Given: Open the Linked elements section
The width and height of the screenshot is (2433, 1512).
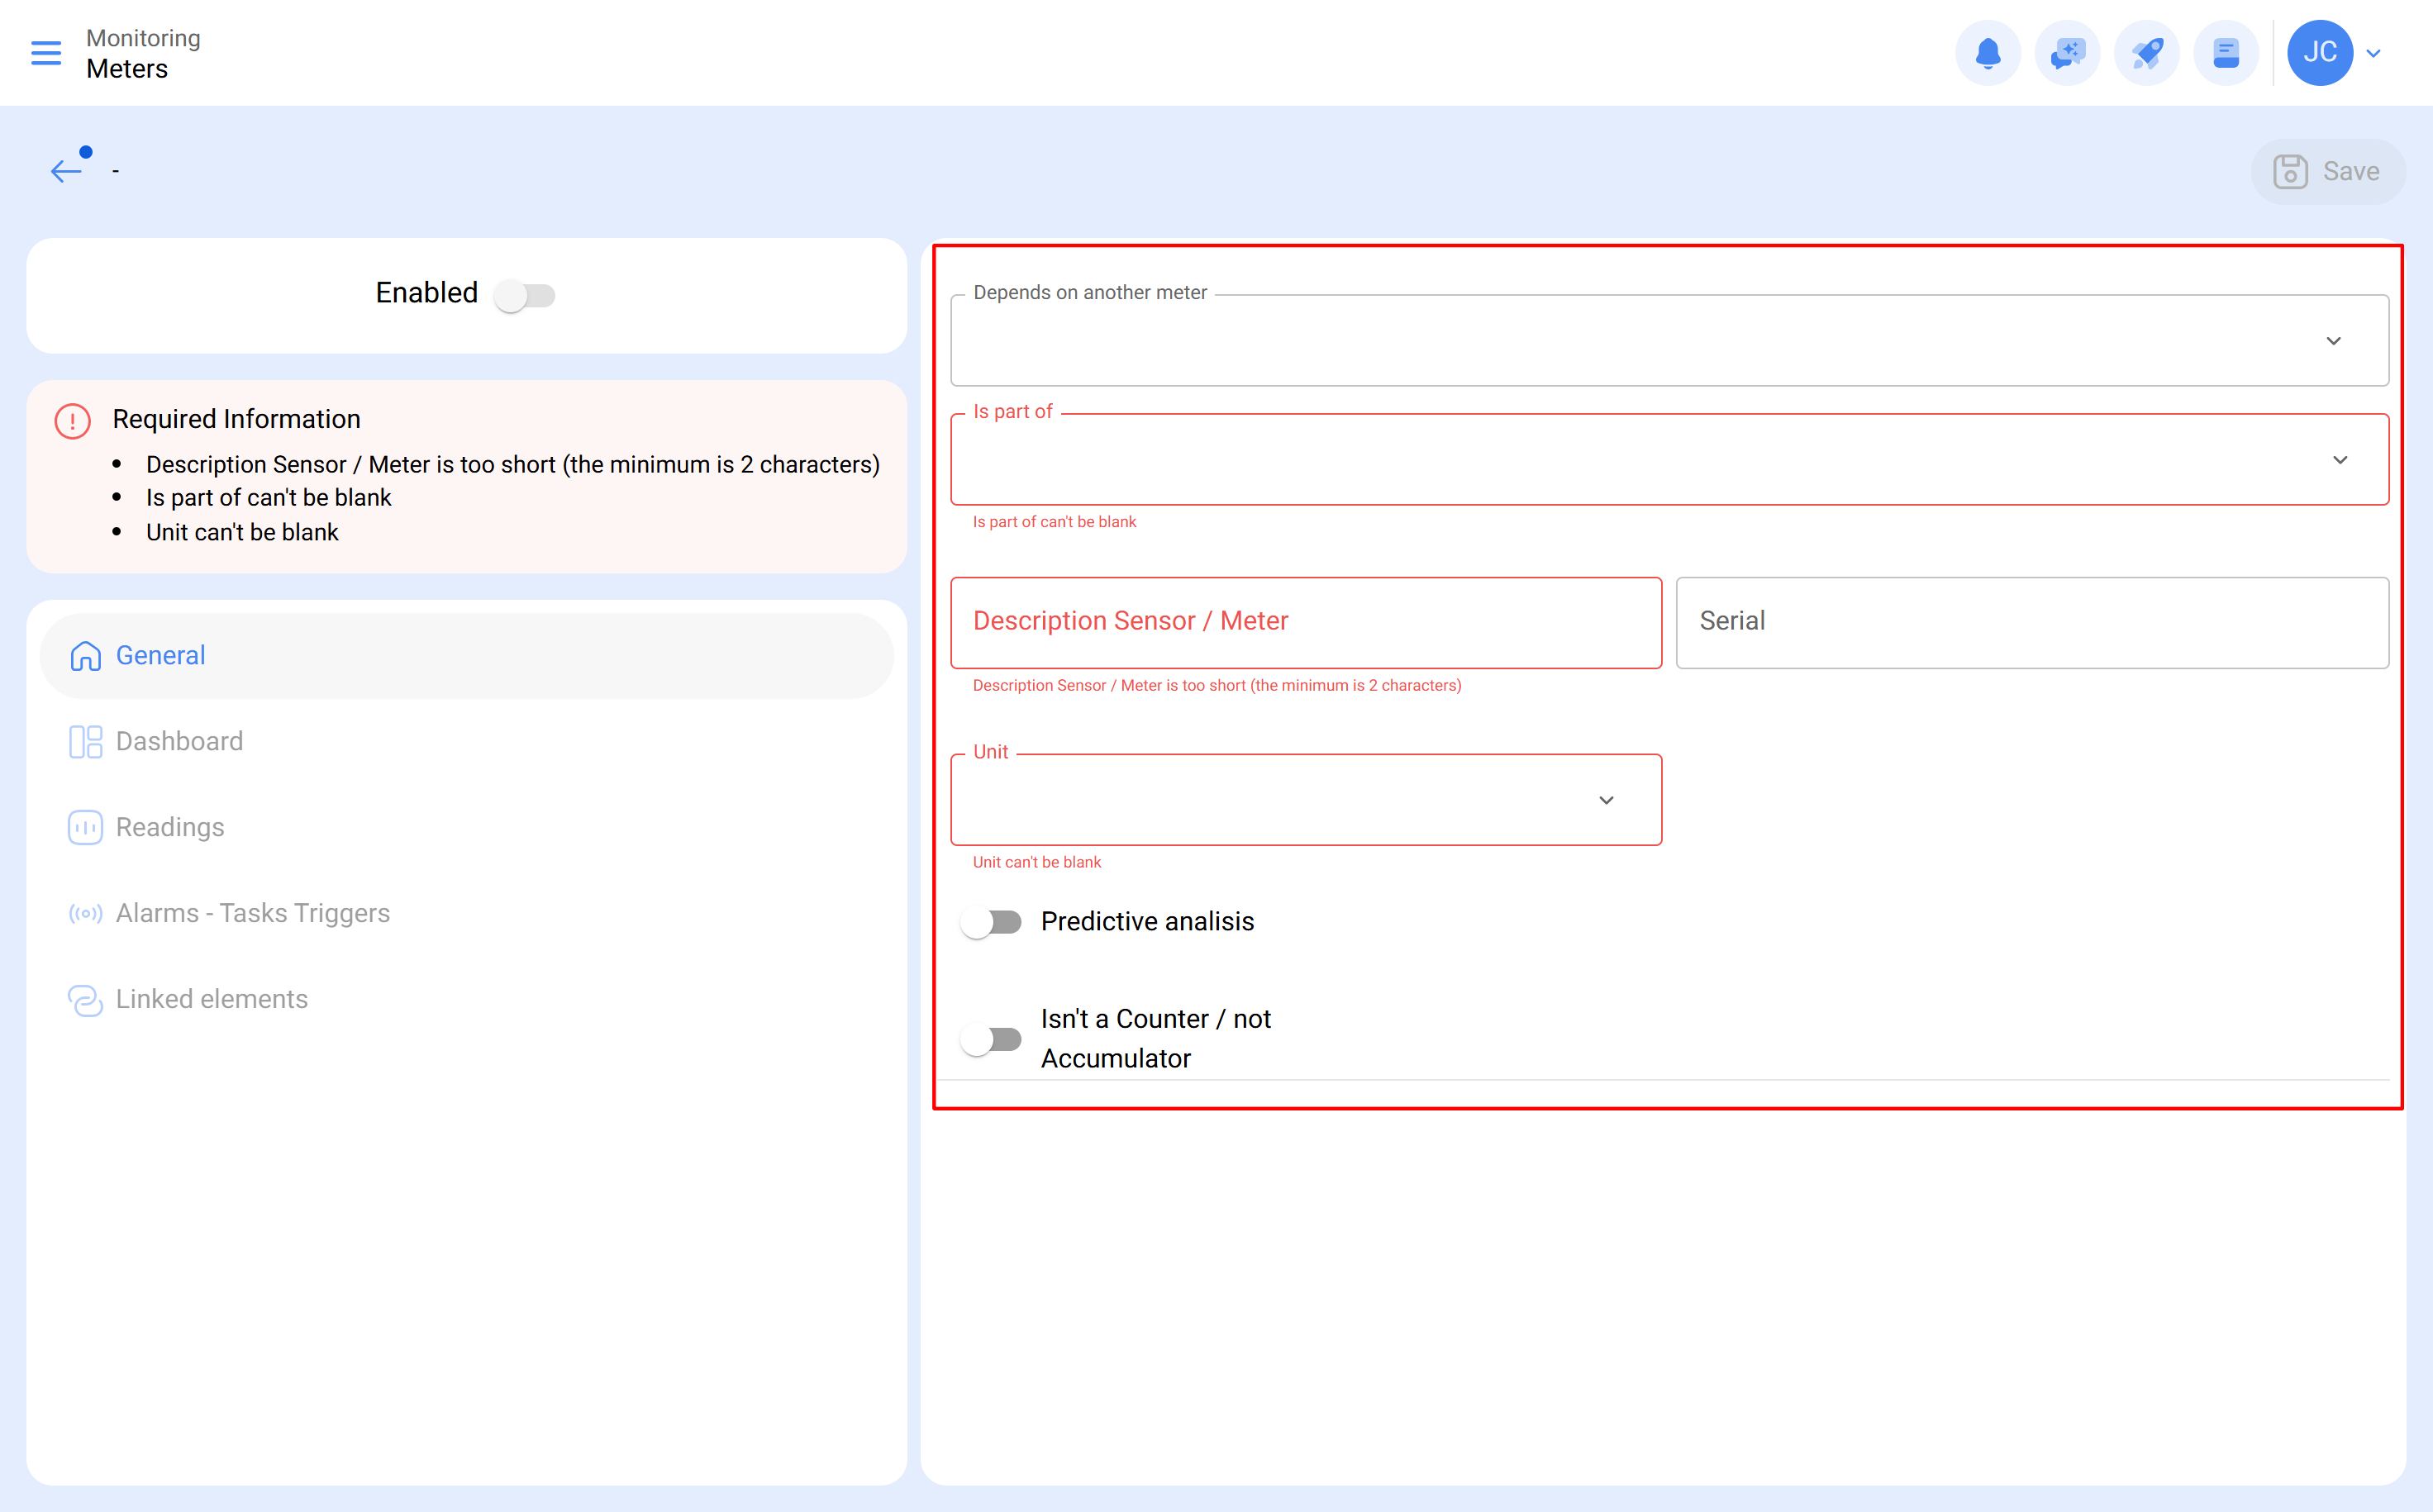Looking at the screenshot, I should point(466,1000).
